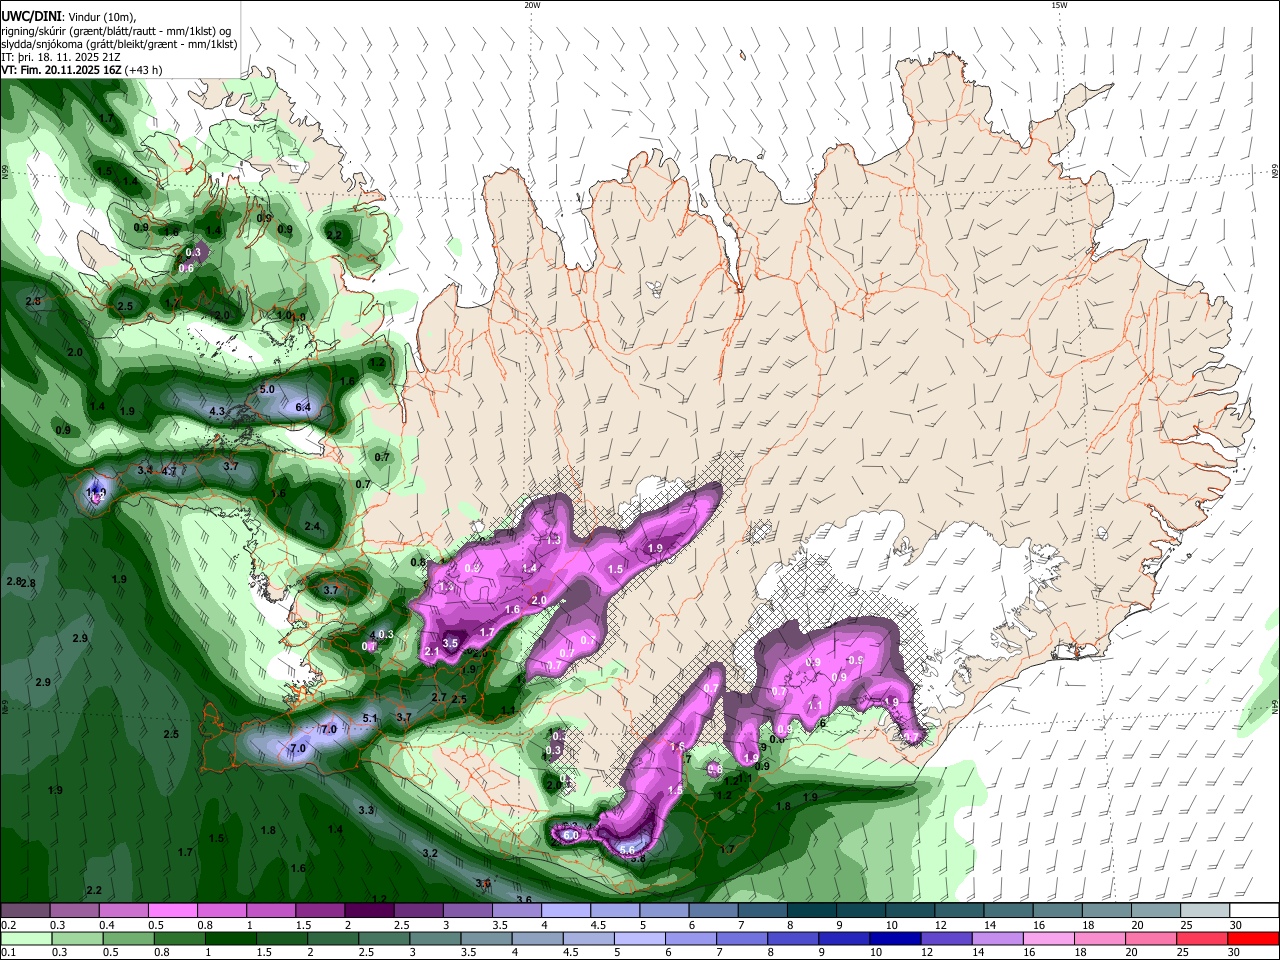Viewport: 1280px width, 960px height.
Task: Click the deep navy blue swatch in the lower legend
Action: 894,938
